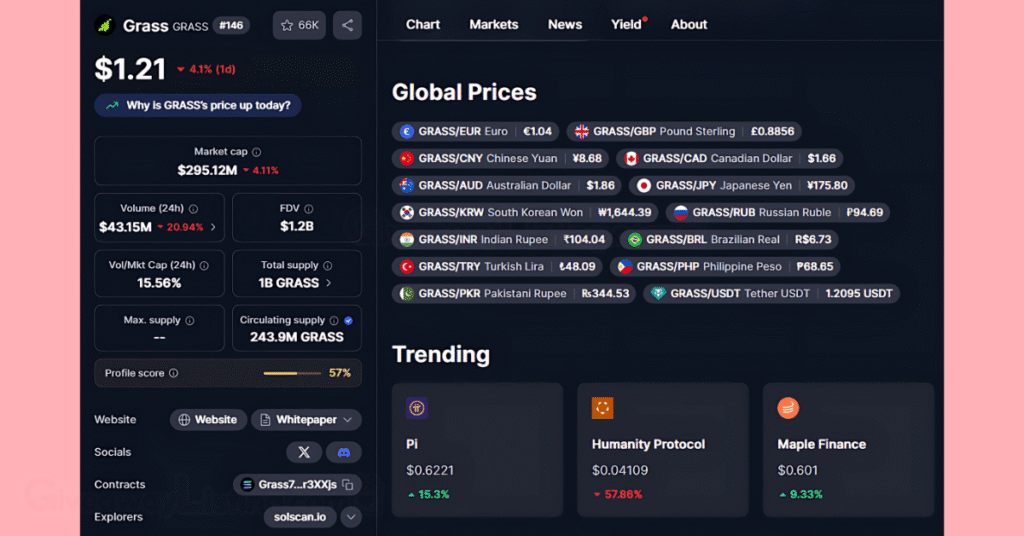
Task: Select the GRASS/RUB Russian Ruble chip
Action: (778, 213)
